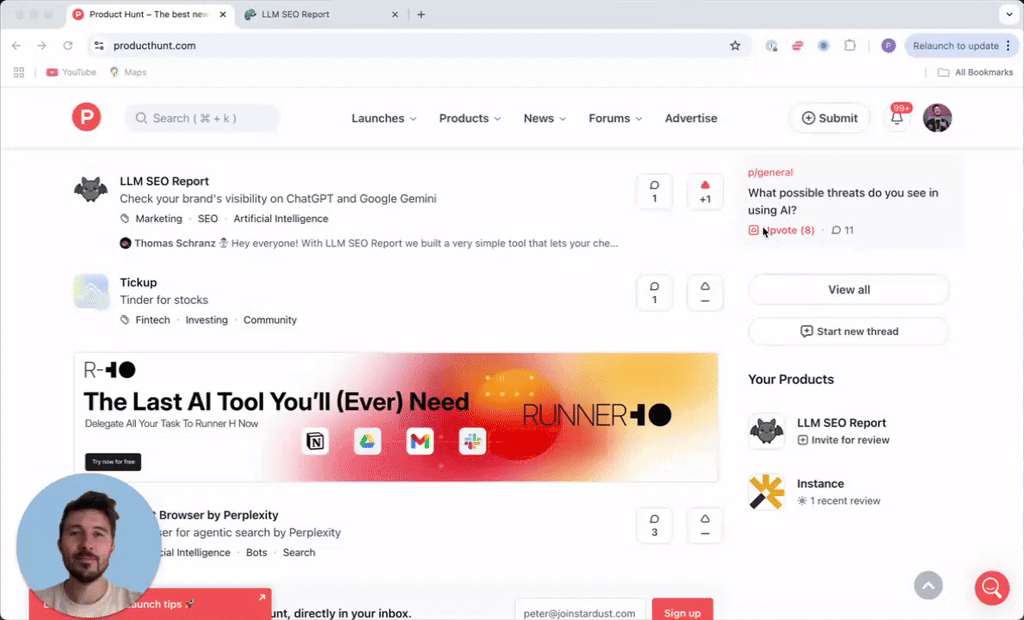Open the red chat search bubble
Viewport: 1024px width, 620px height.
pyautogui.click(x=991, y=587)
